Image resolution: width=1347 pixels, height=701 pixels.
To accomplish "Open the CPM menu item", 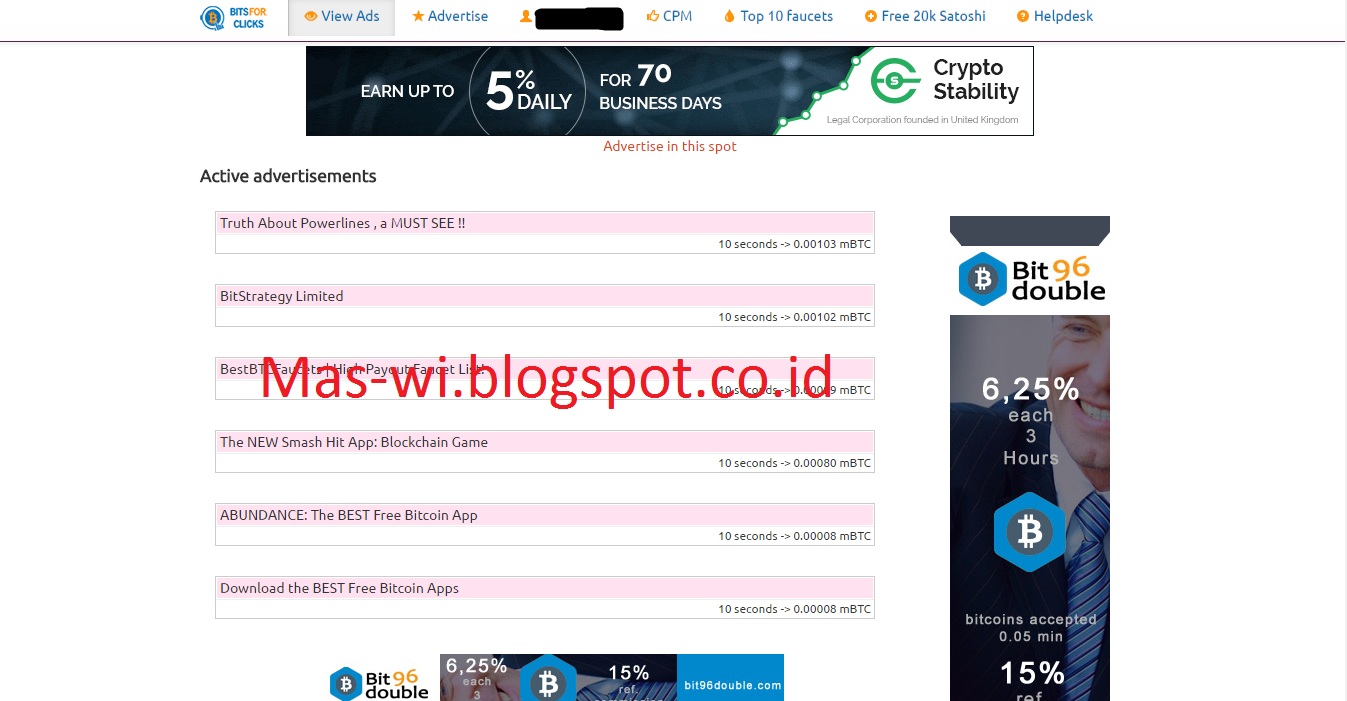I will [x=669, y=17].
